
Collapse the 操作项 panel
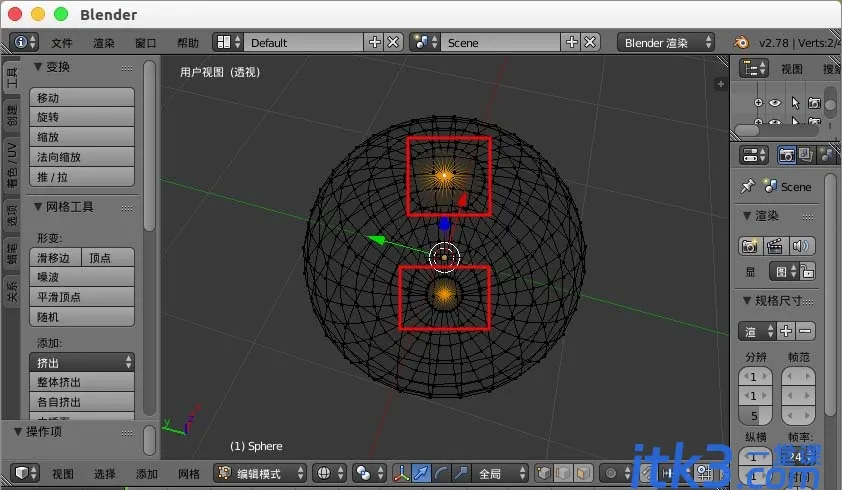pos(18,431)
